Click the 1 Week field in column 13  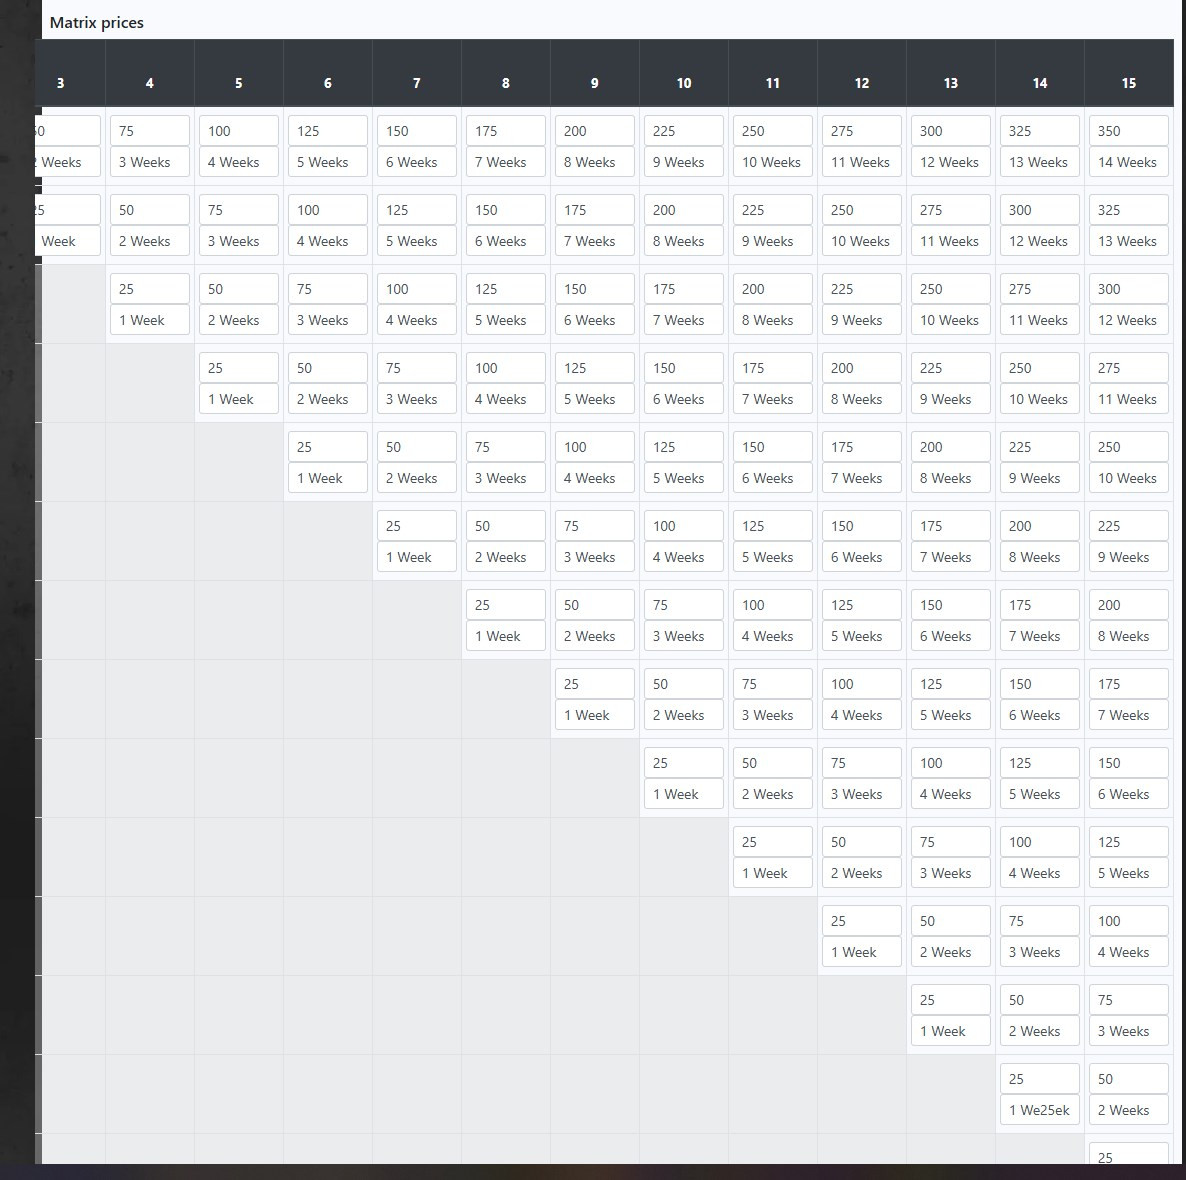pos(951,1032)
